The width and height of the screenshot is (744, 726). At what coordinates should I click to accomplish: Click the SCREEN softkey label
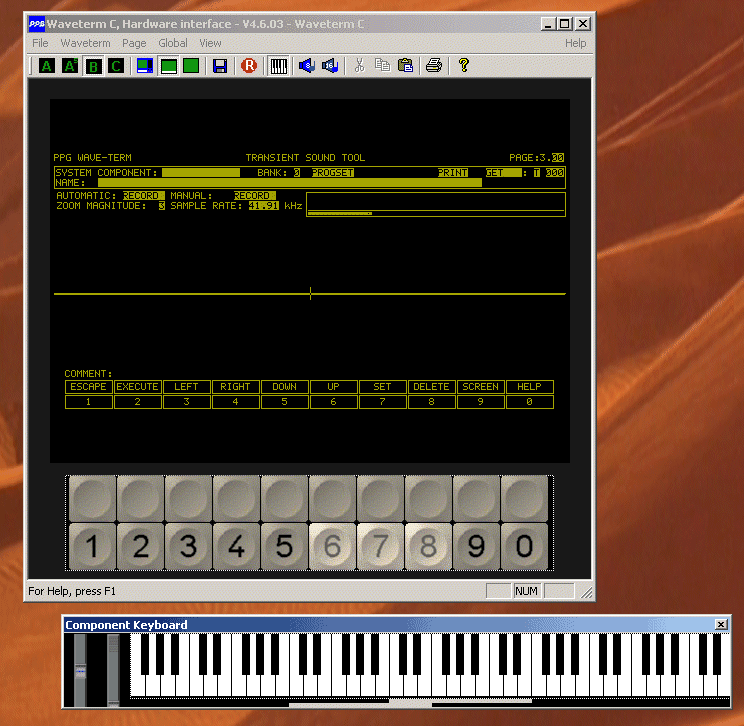[481, 387]
